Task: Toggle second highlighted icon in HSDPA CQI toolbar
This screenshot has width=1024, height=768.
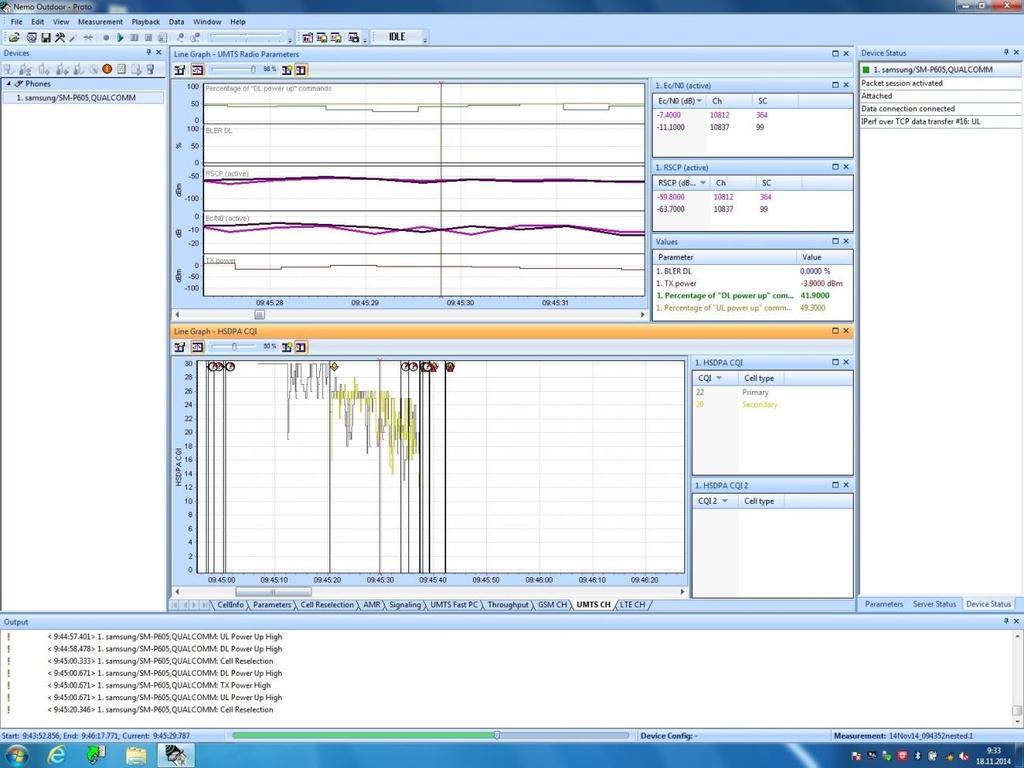Action: pos(197,347)
